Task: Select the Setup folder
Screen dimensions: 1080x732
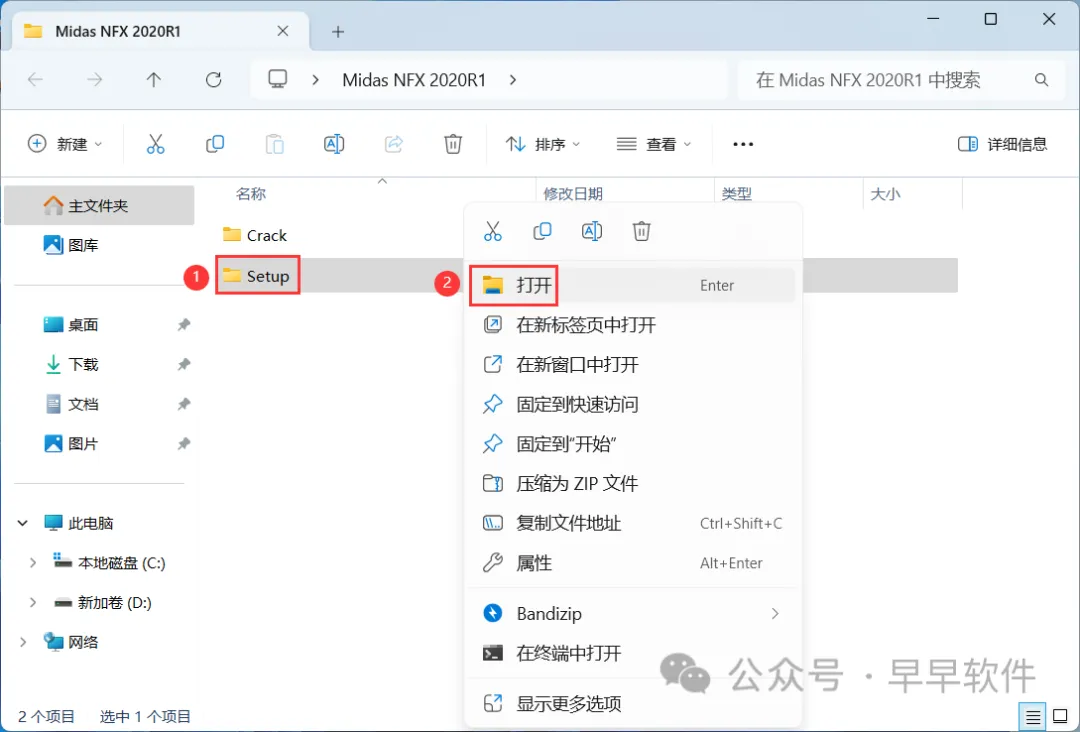Action: click(256, 276)
